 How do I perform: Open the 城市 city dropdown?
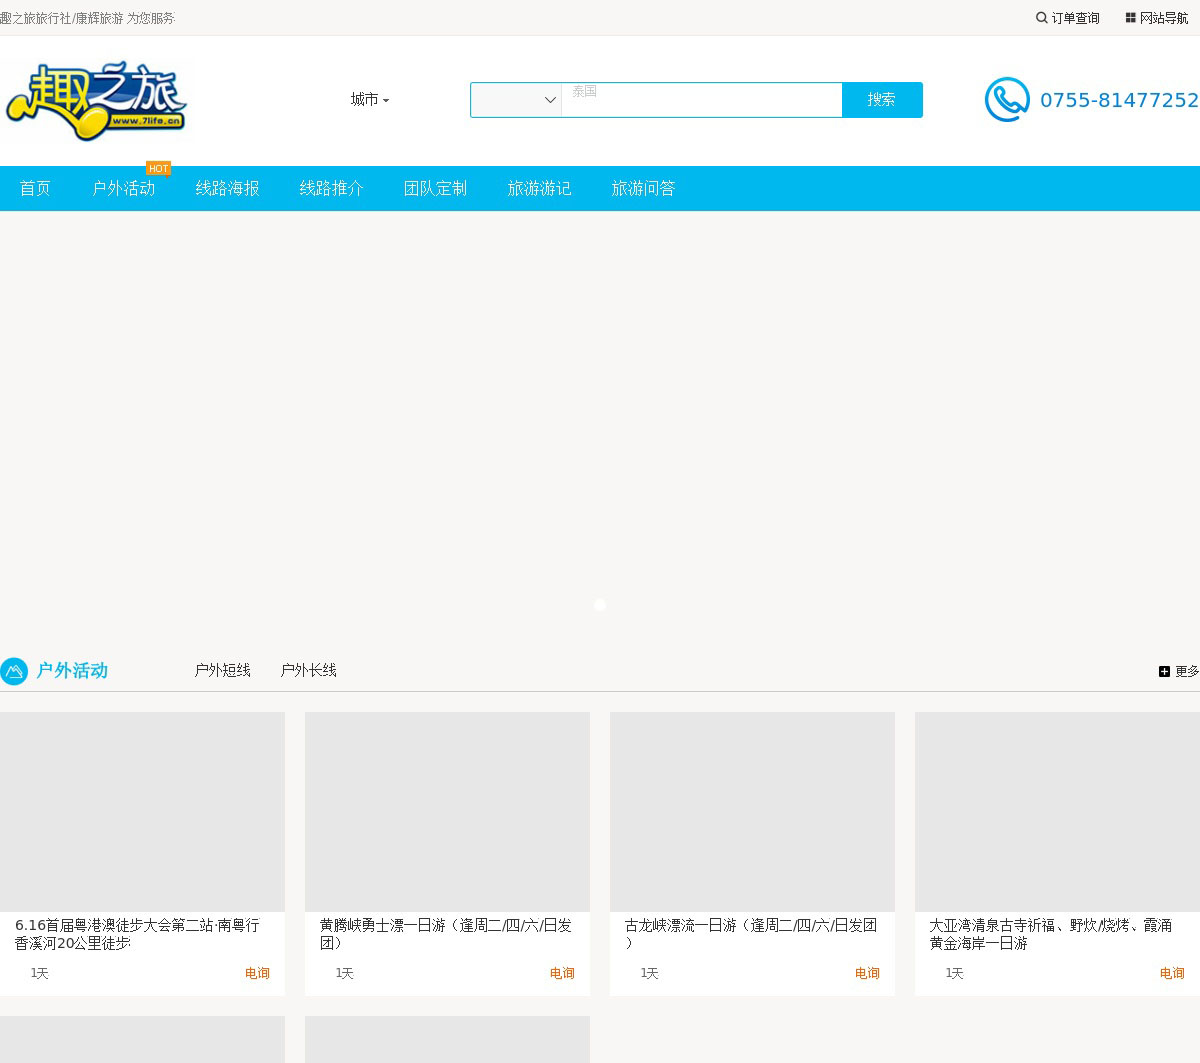[369, 100]
